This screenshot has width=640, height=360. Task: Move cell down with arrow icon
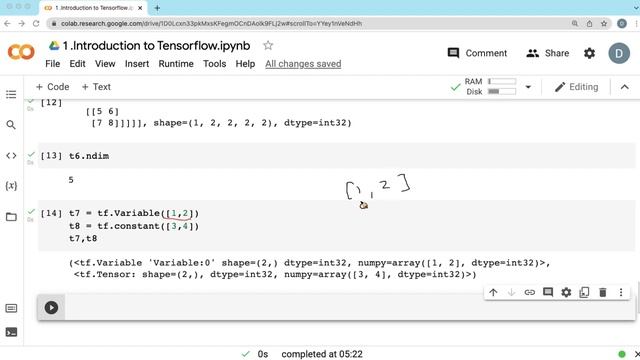pyautogui.click(x=511, y=292)
